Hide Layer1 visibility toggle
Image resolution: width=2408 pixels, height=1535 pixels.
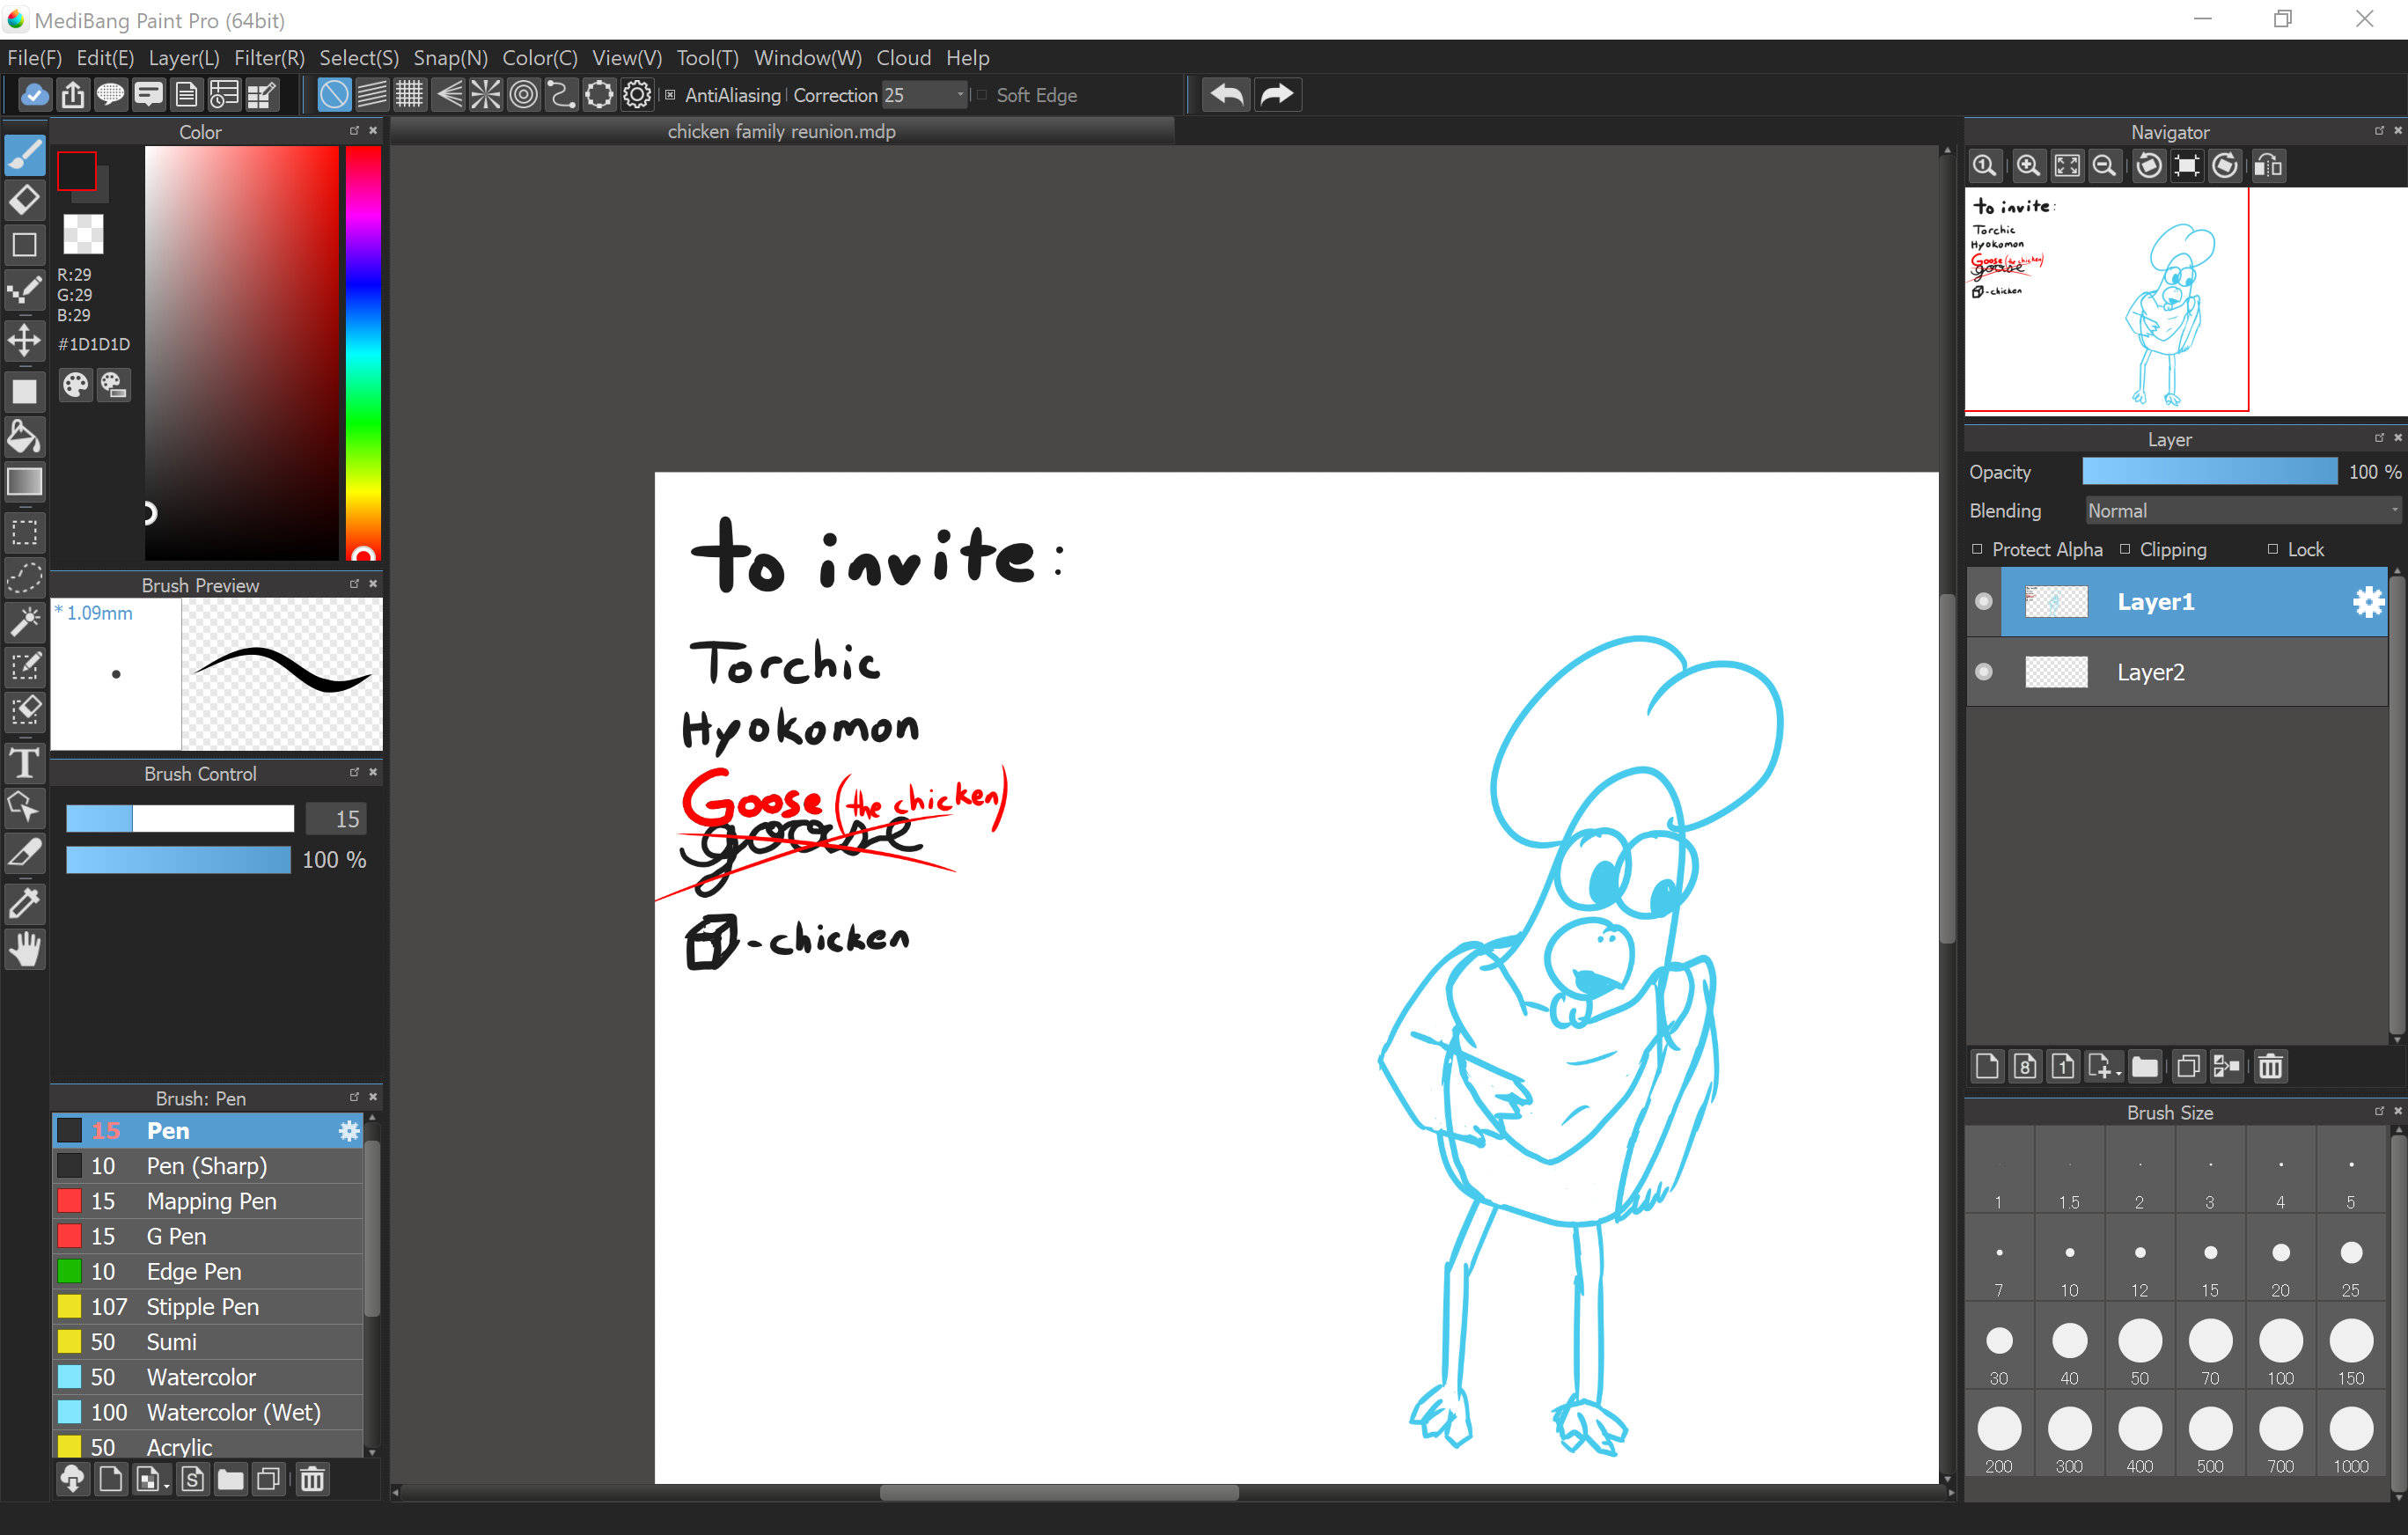(1984, 602)
